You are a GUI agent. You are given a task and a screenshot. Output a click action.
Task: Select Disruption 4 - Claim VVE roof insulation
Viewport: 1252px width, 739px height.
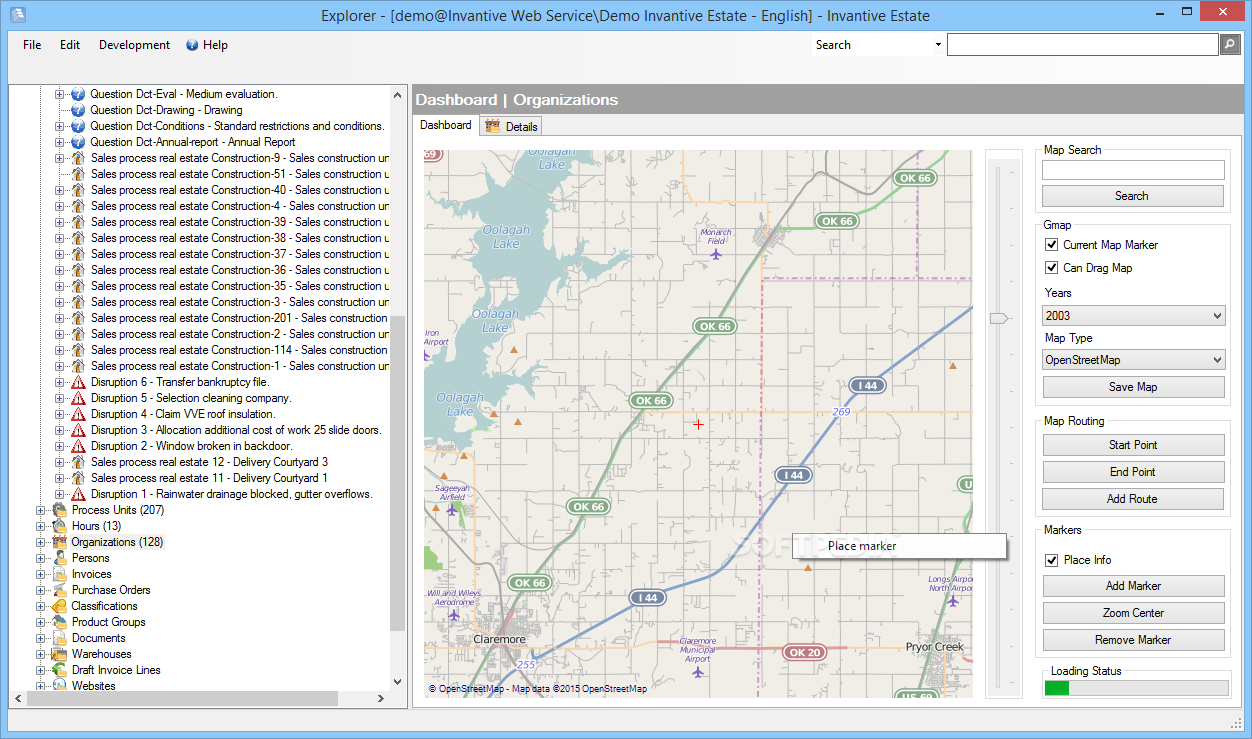coord(183,414)
